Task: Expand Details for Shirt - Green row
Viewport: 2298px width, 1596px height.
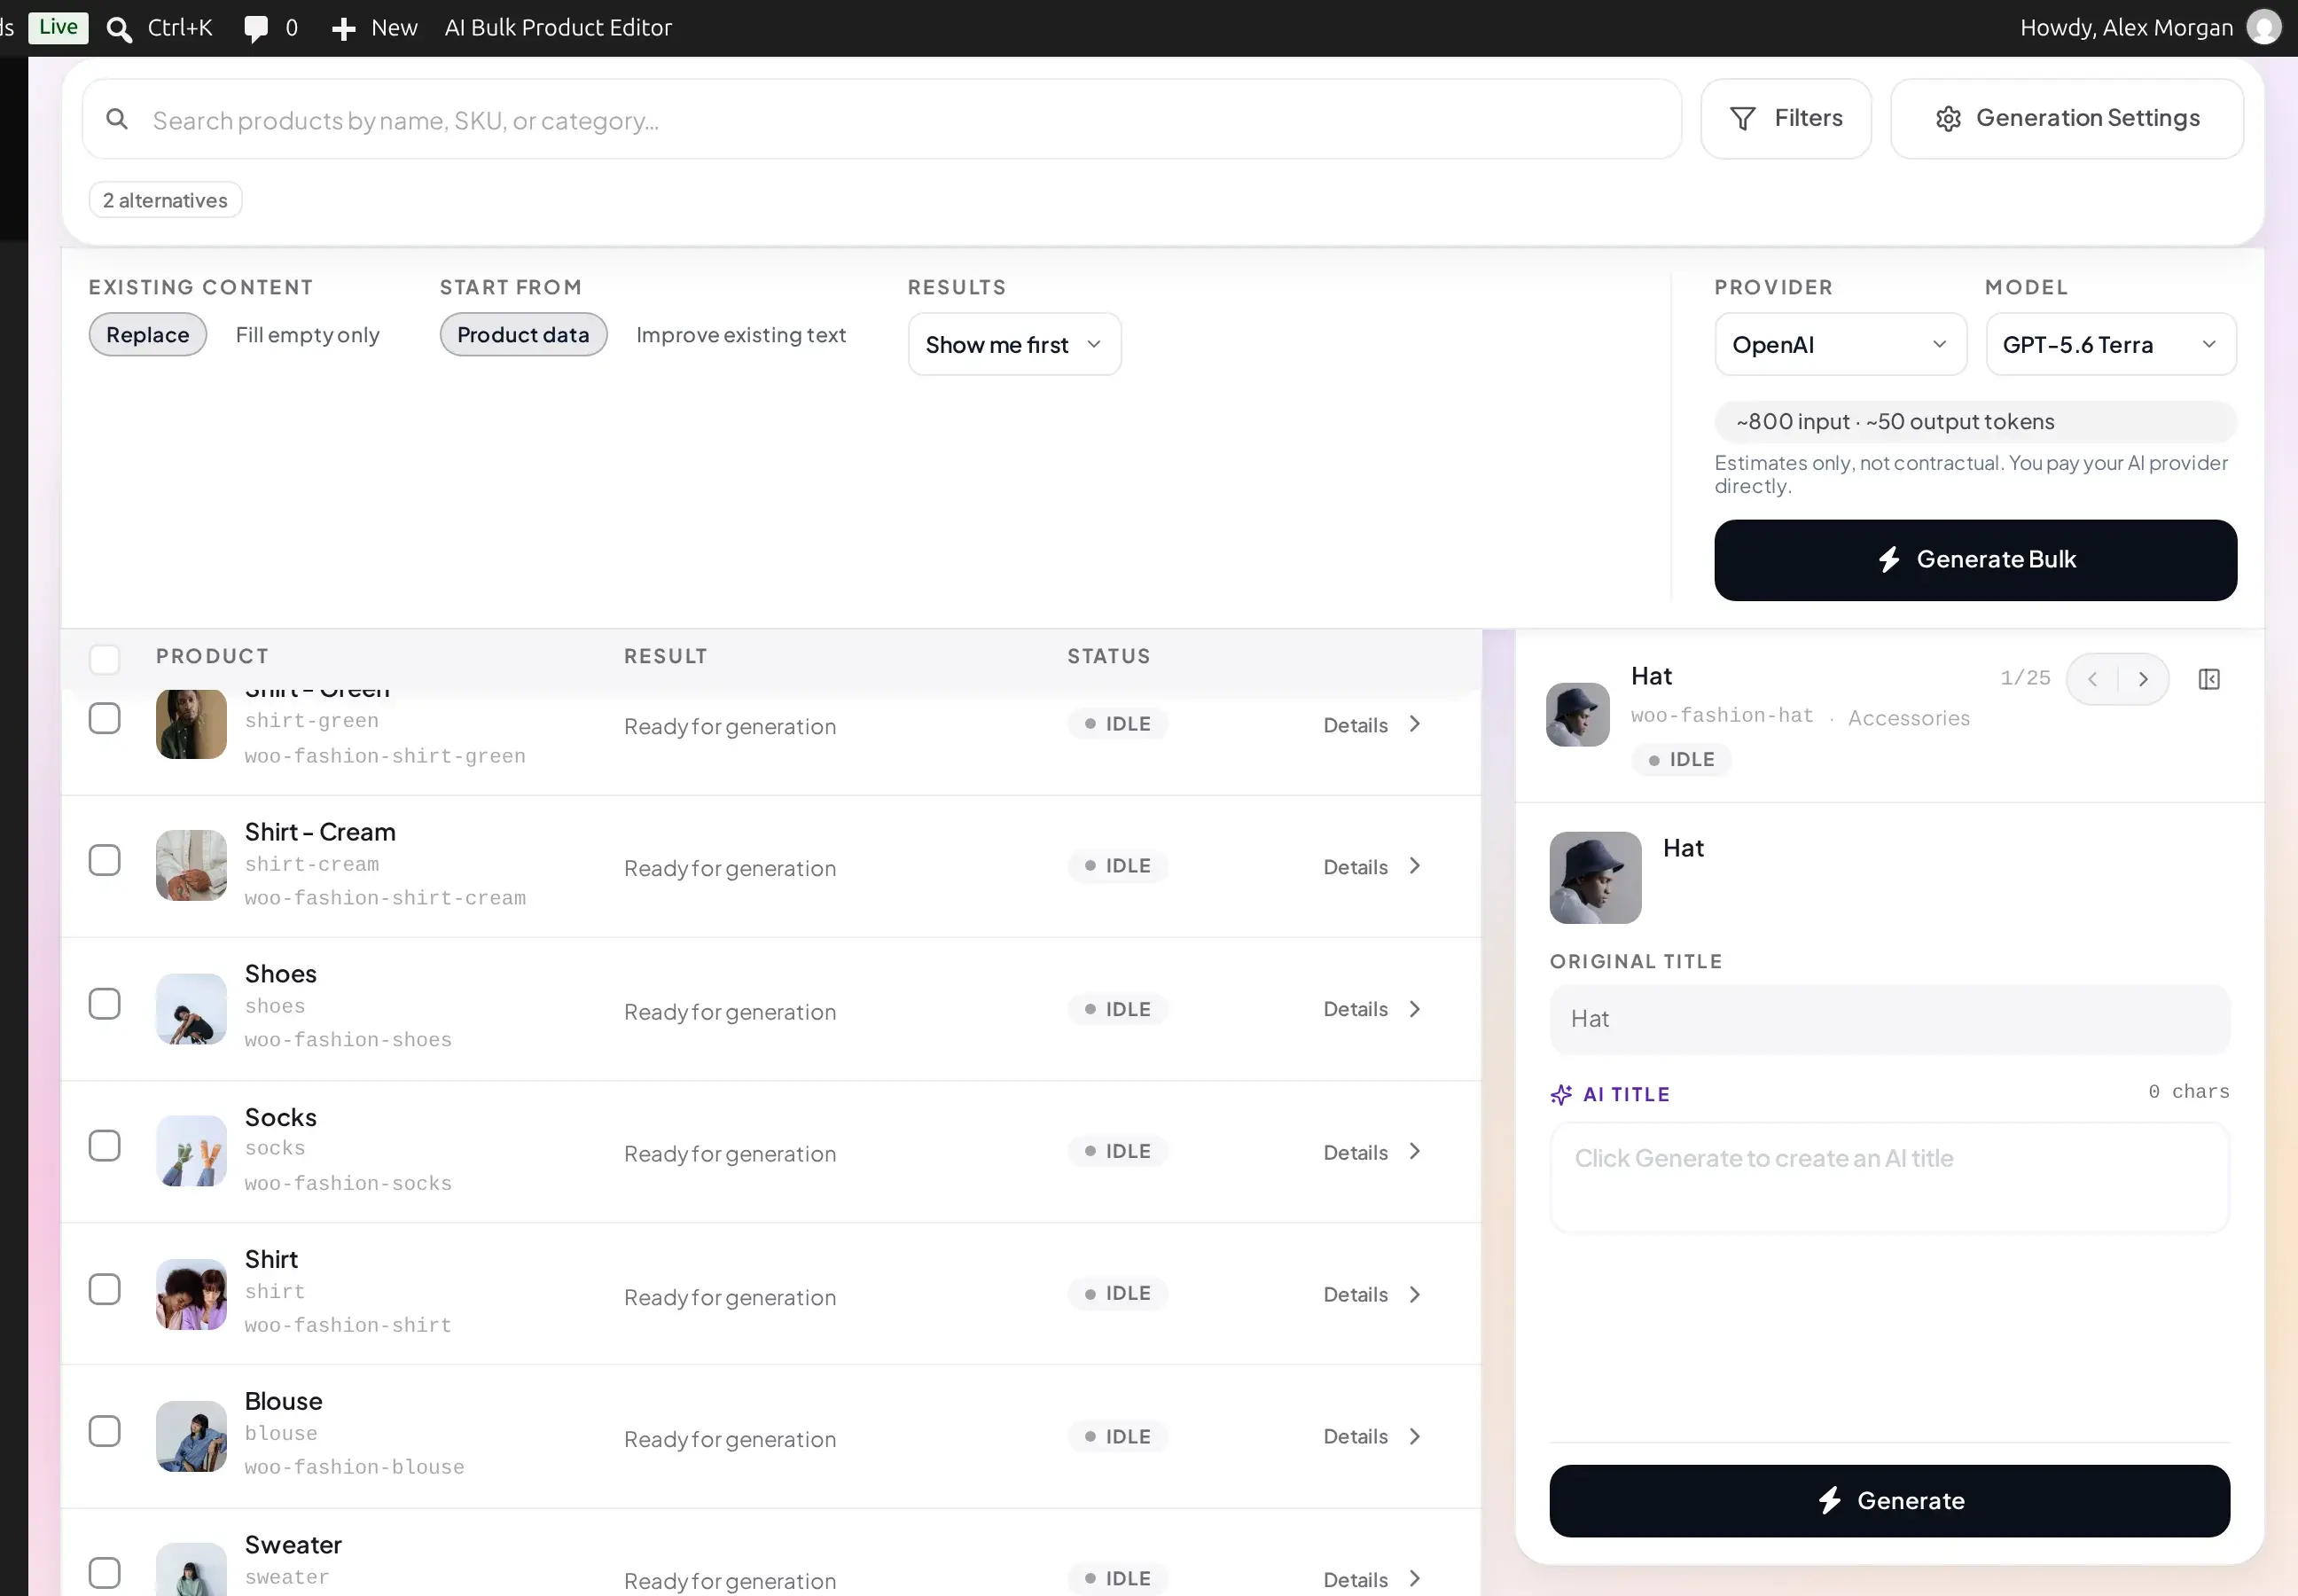Action: 1372,725
